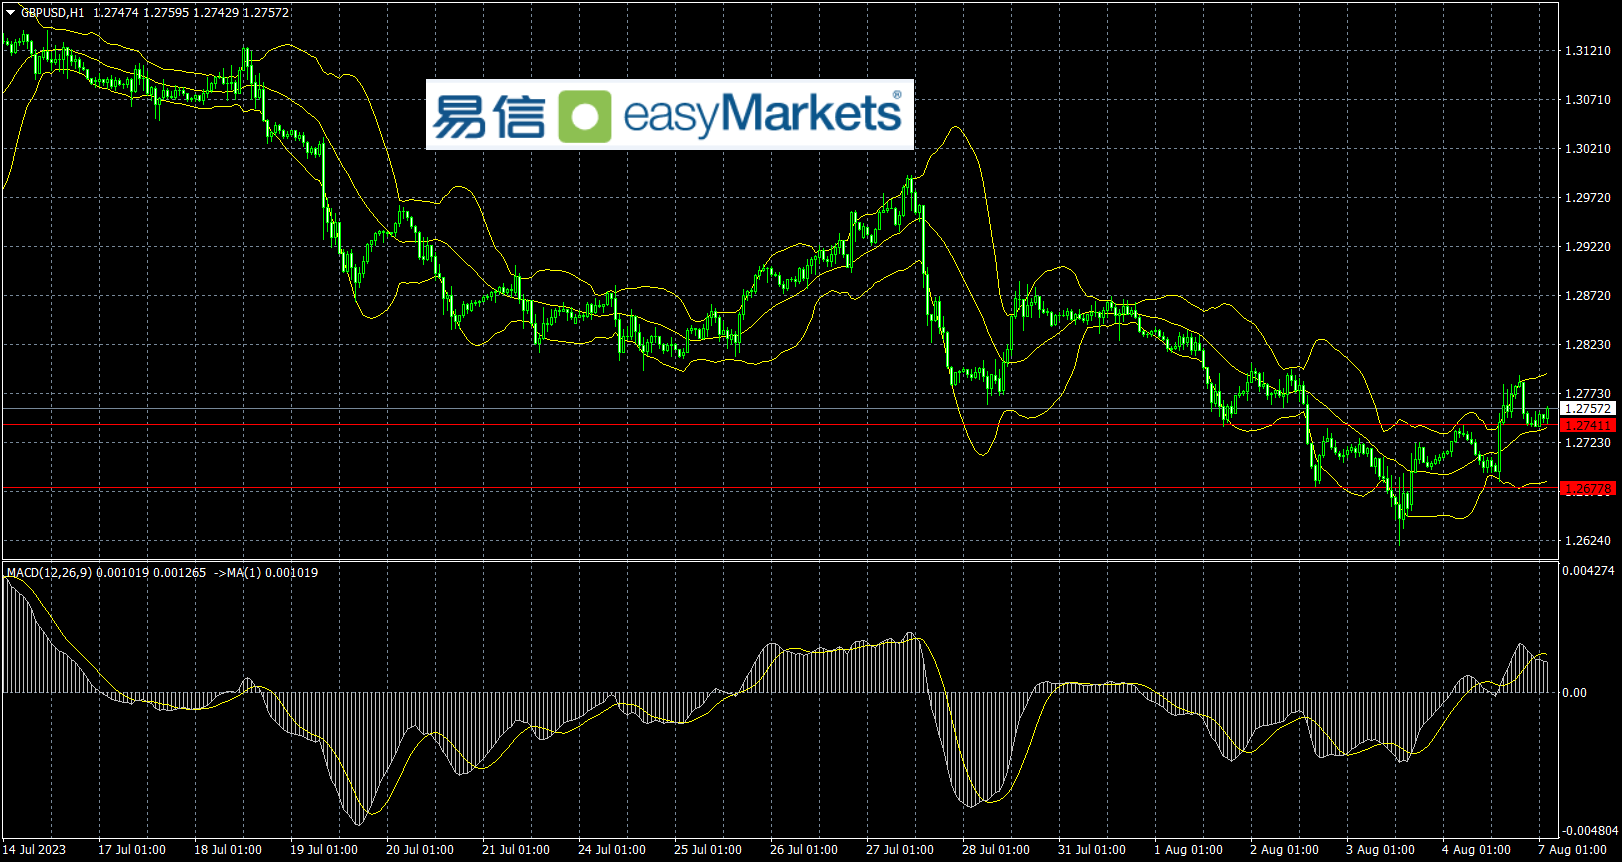
Task: Click the 4 Aug 01:00 time label
Action: pyautogui.click(x=1476, y=850)
